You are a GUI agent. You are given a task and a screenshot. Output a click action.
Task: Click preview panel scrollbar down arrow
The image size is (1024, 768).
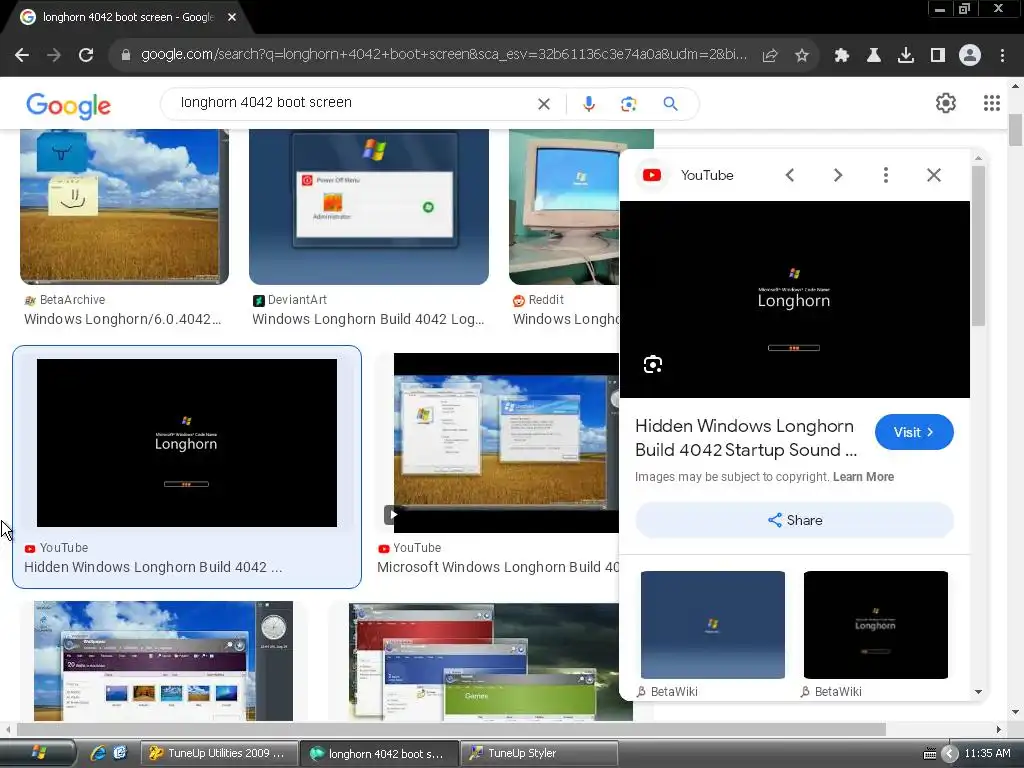click(978, 692)
